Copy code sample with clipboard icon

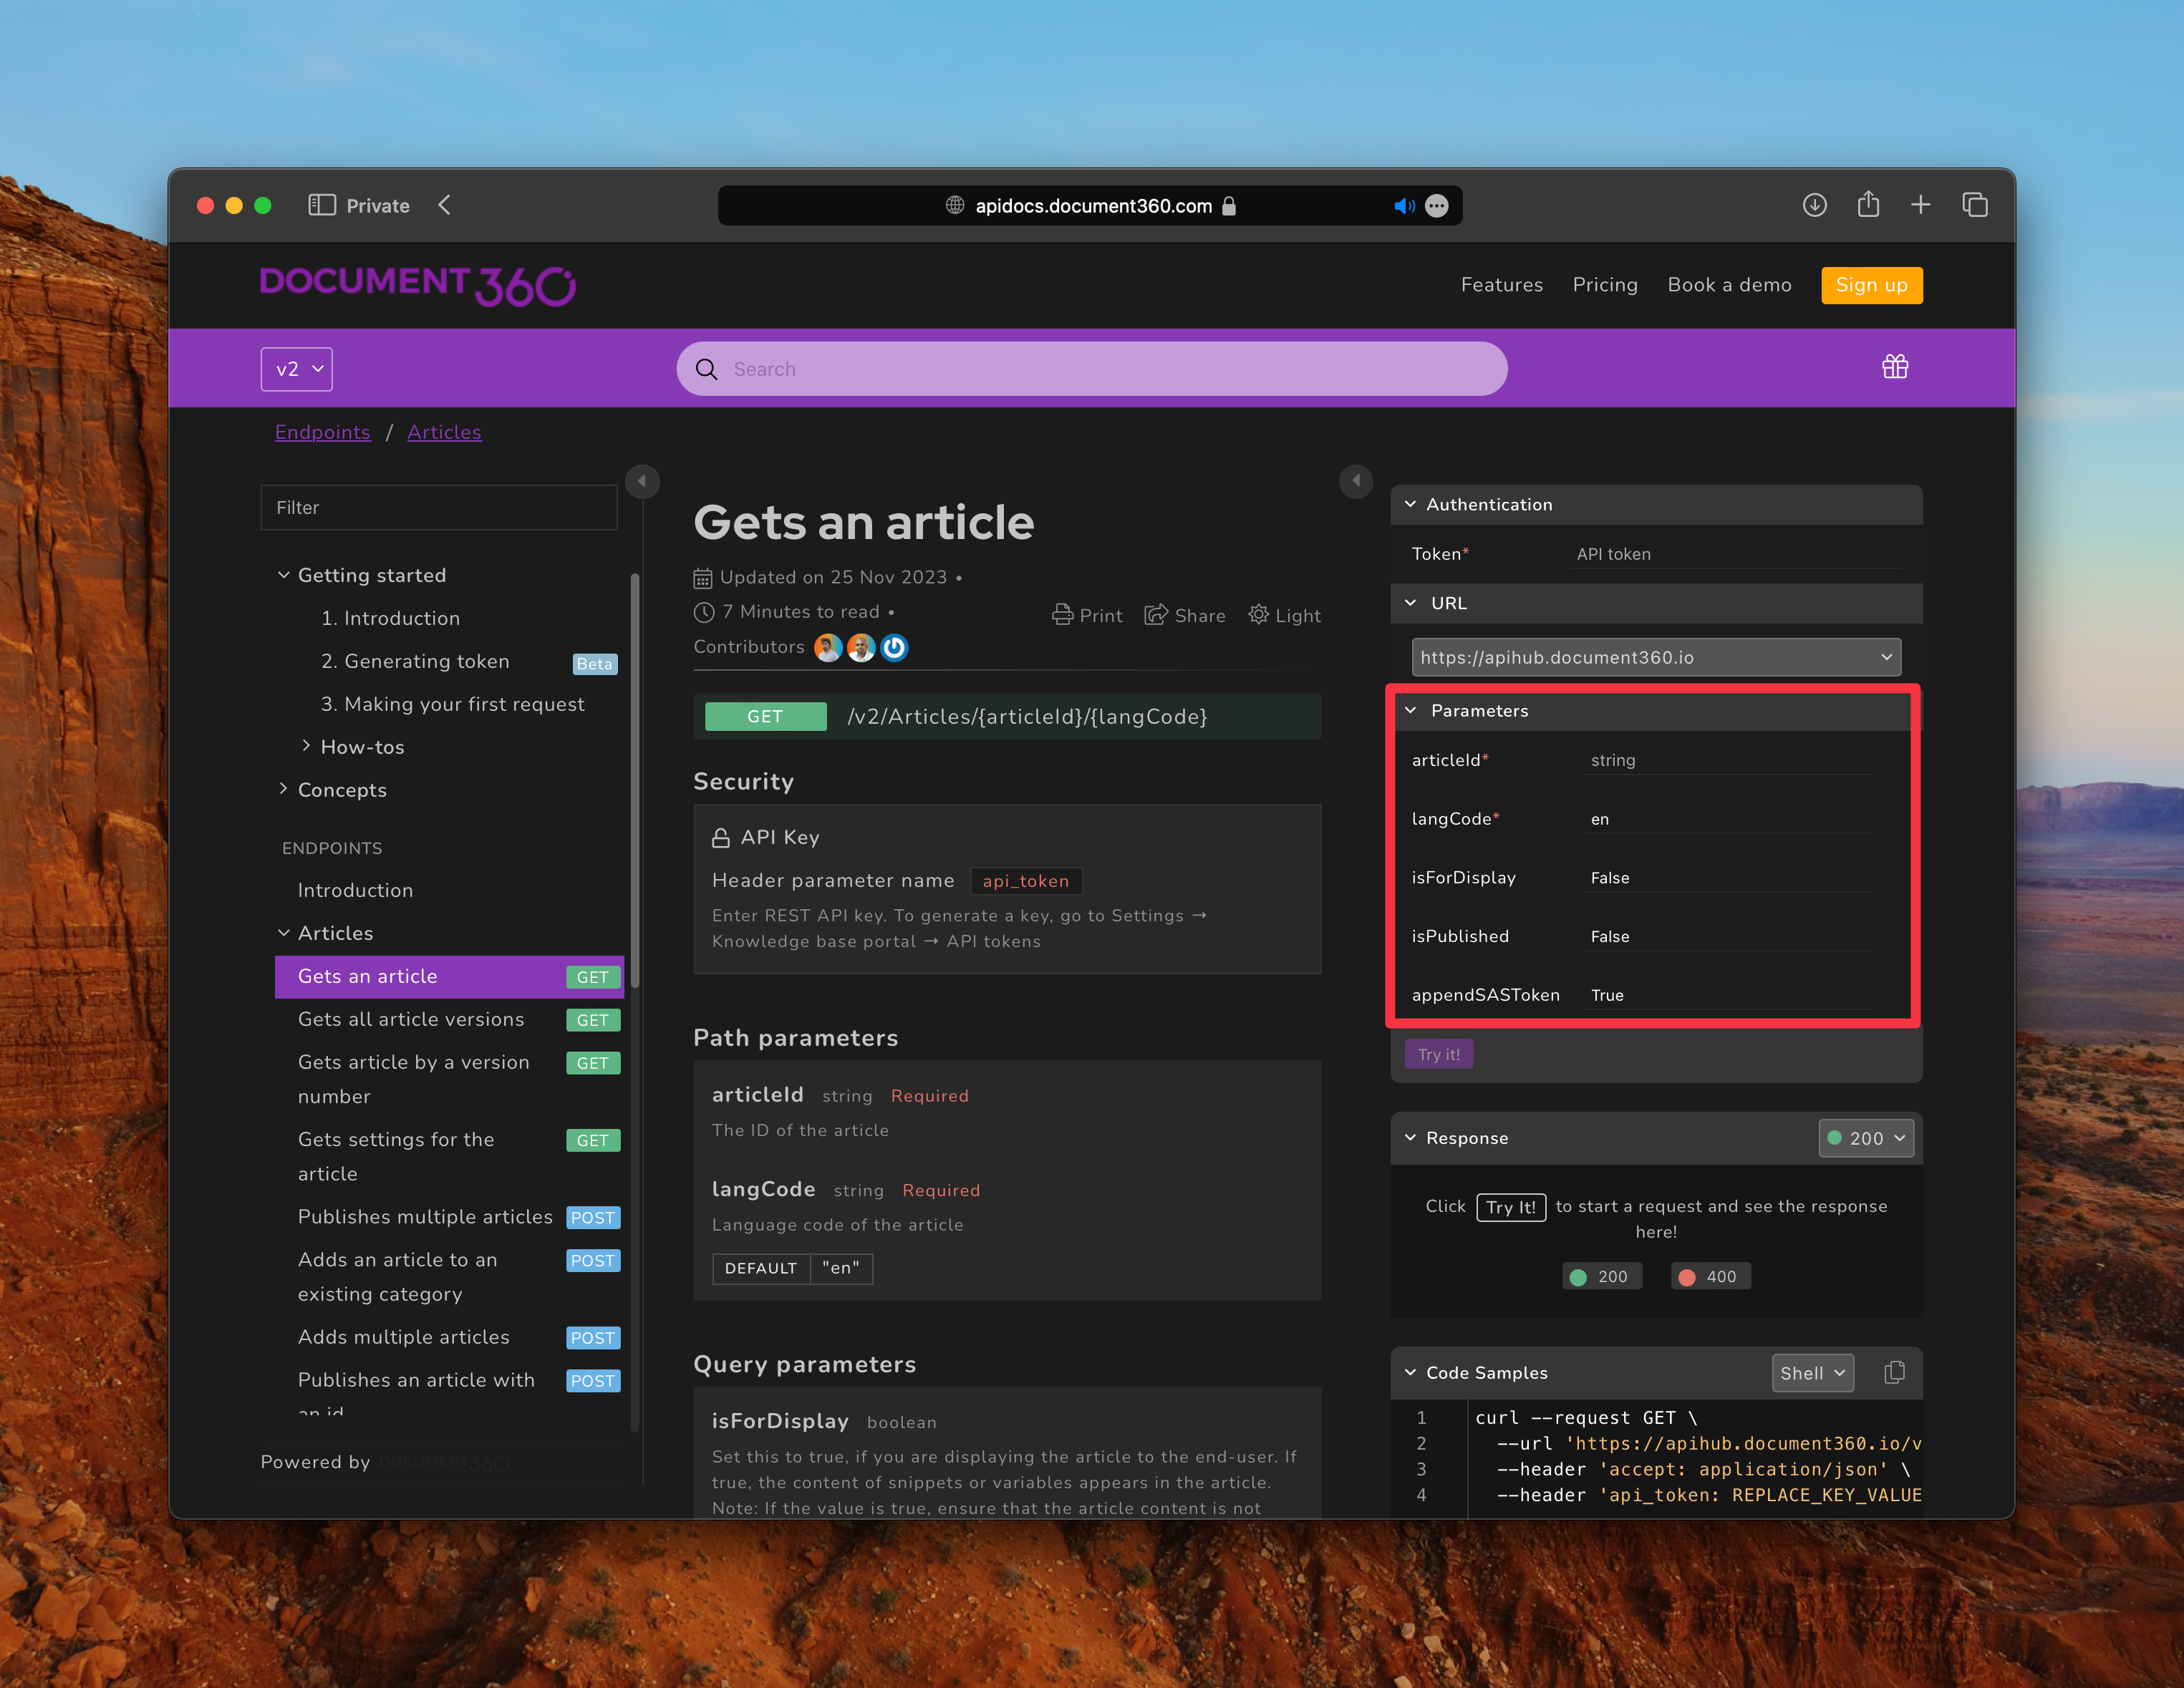pyautogui.click(x=1893, y=1372)
